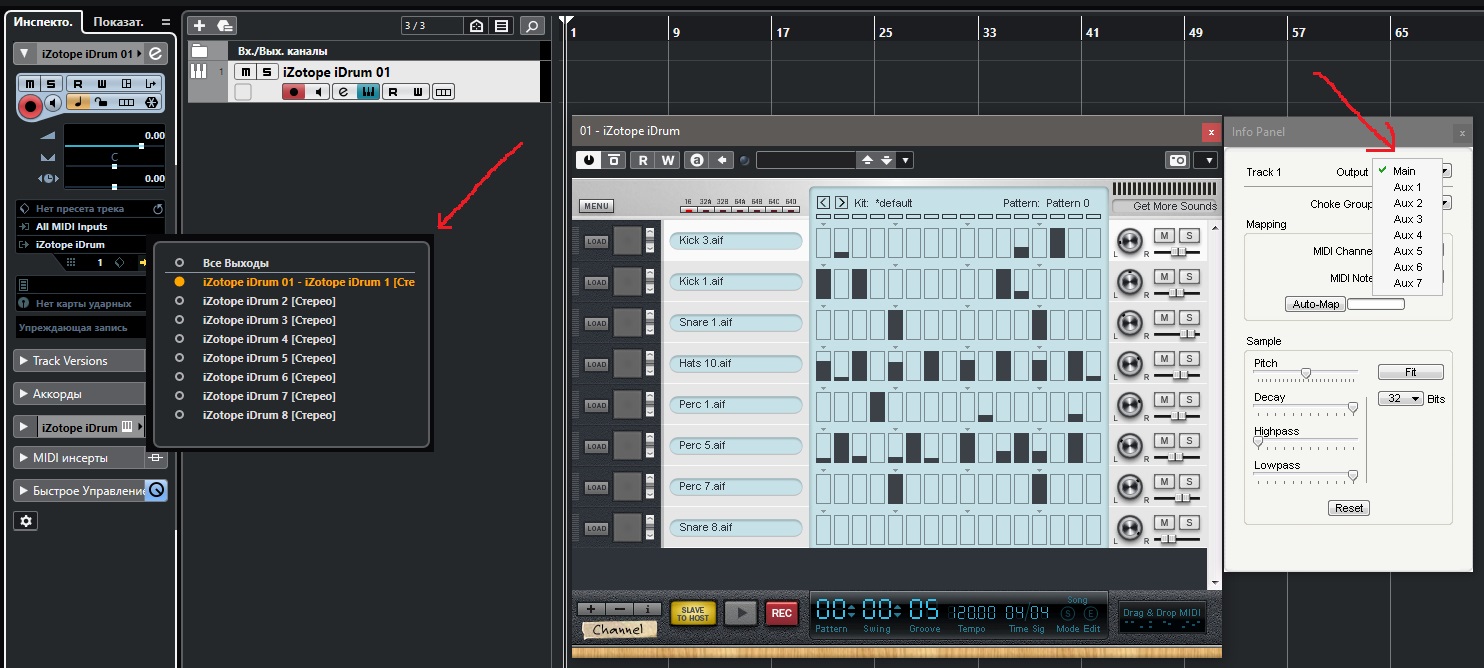The height and width of the screenshot is (668, 1484).
Task: Open edit channel settings in Inspector header
Action: click(x=156, y=54)
